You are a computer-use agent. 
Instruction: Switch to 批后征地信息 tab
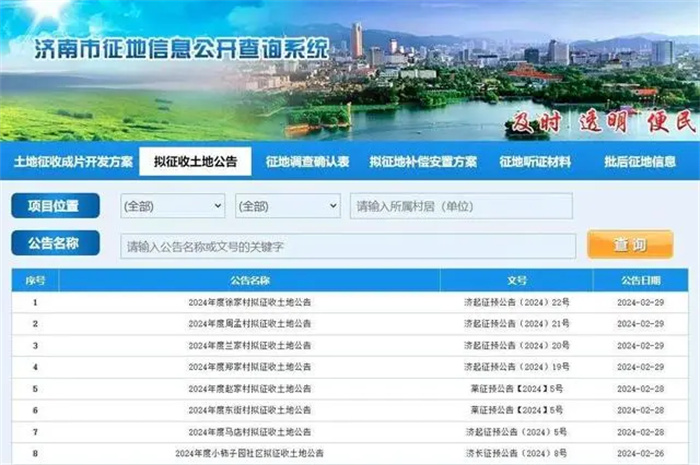coord(640,162)
